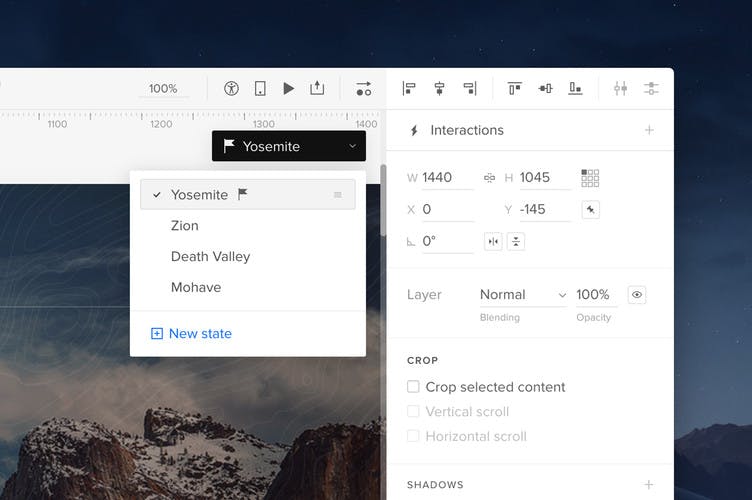Screen dimensions: 752x500
Task: Open the interaction flow arrows icon
Action: [364, 88]
